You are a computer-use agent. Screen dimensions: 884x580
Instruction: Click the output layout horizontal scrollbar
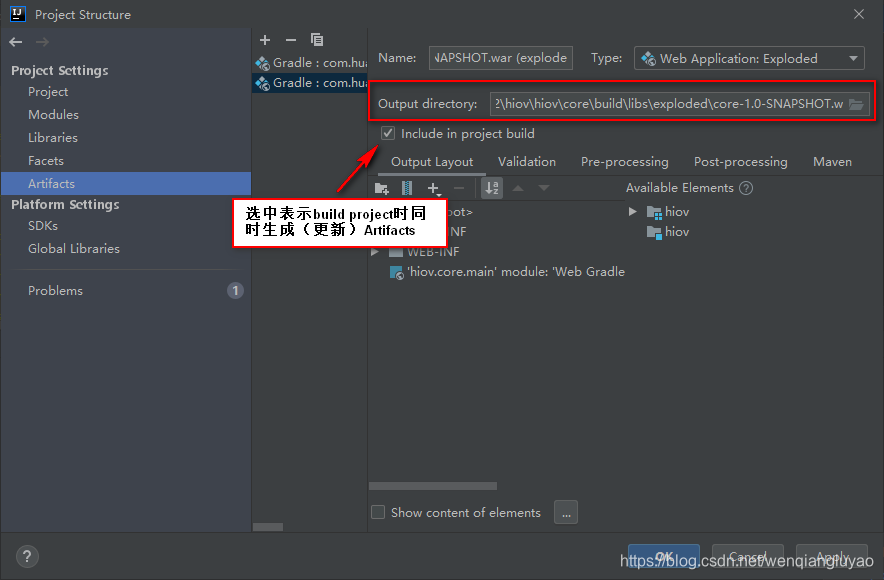coord(433,486)
